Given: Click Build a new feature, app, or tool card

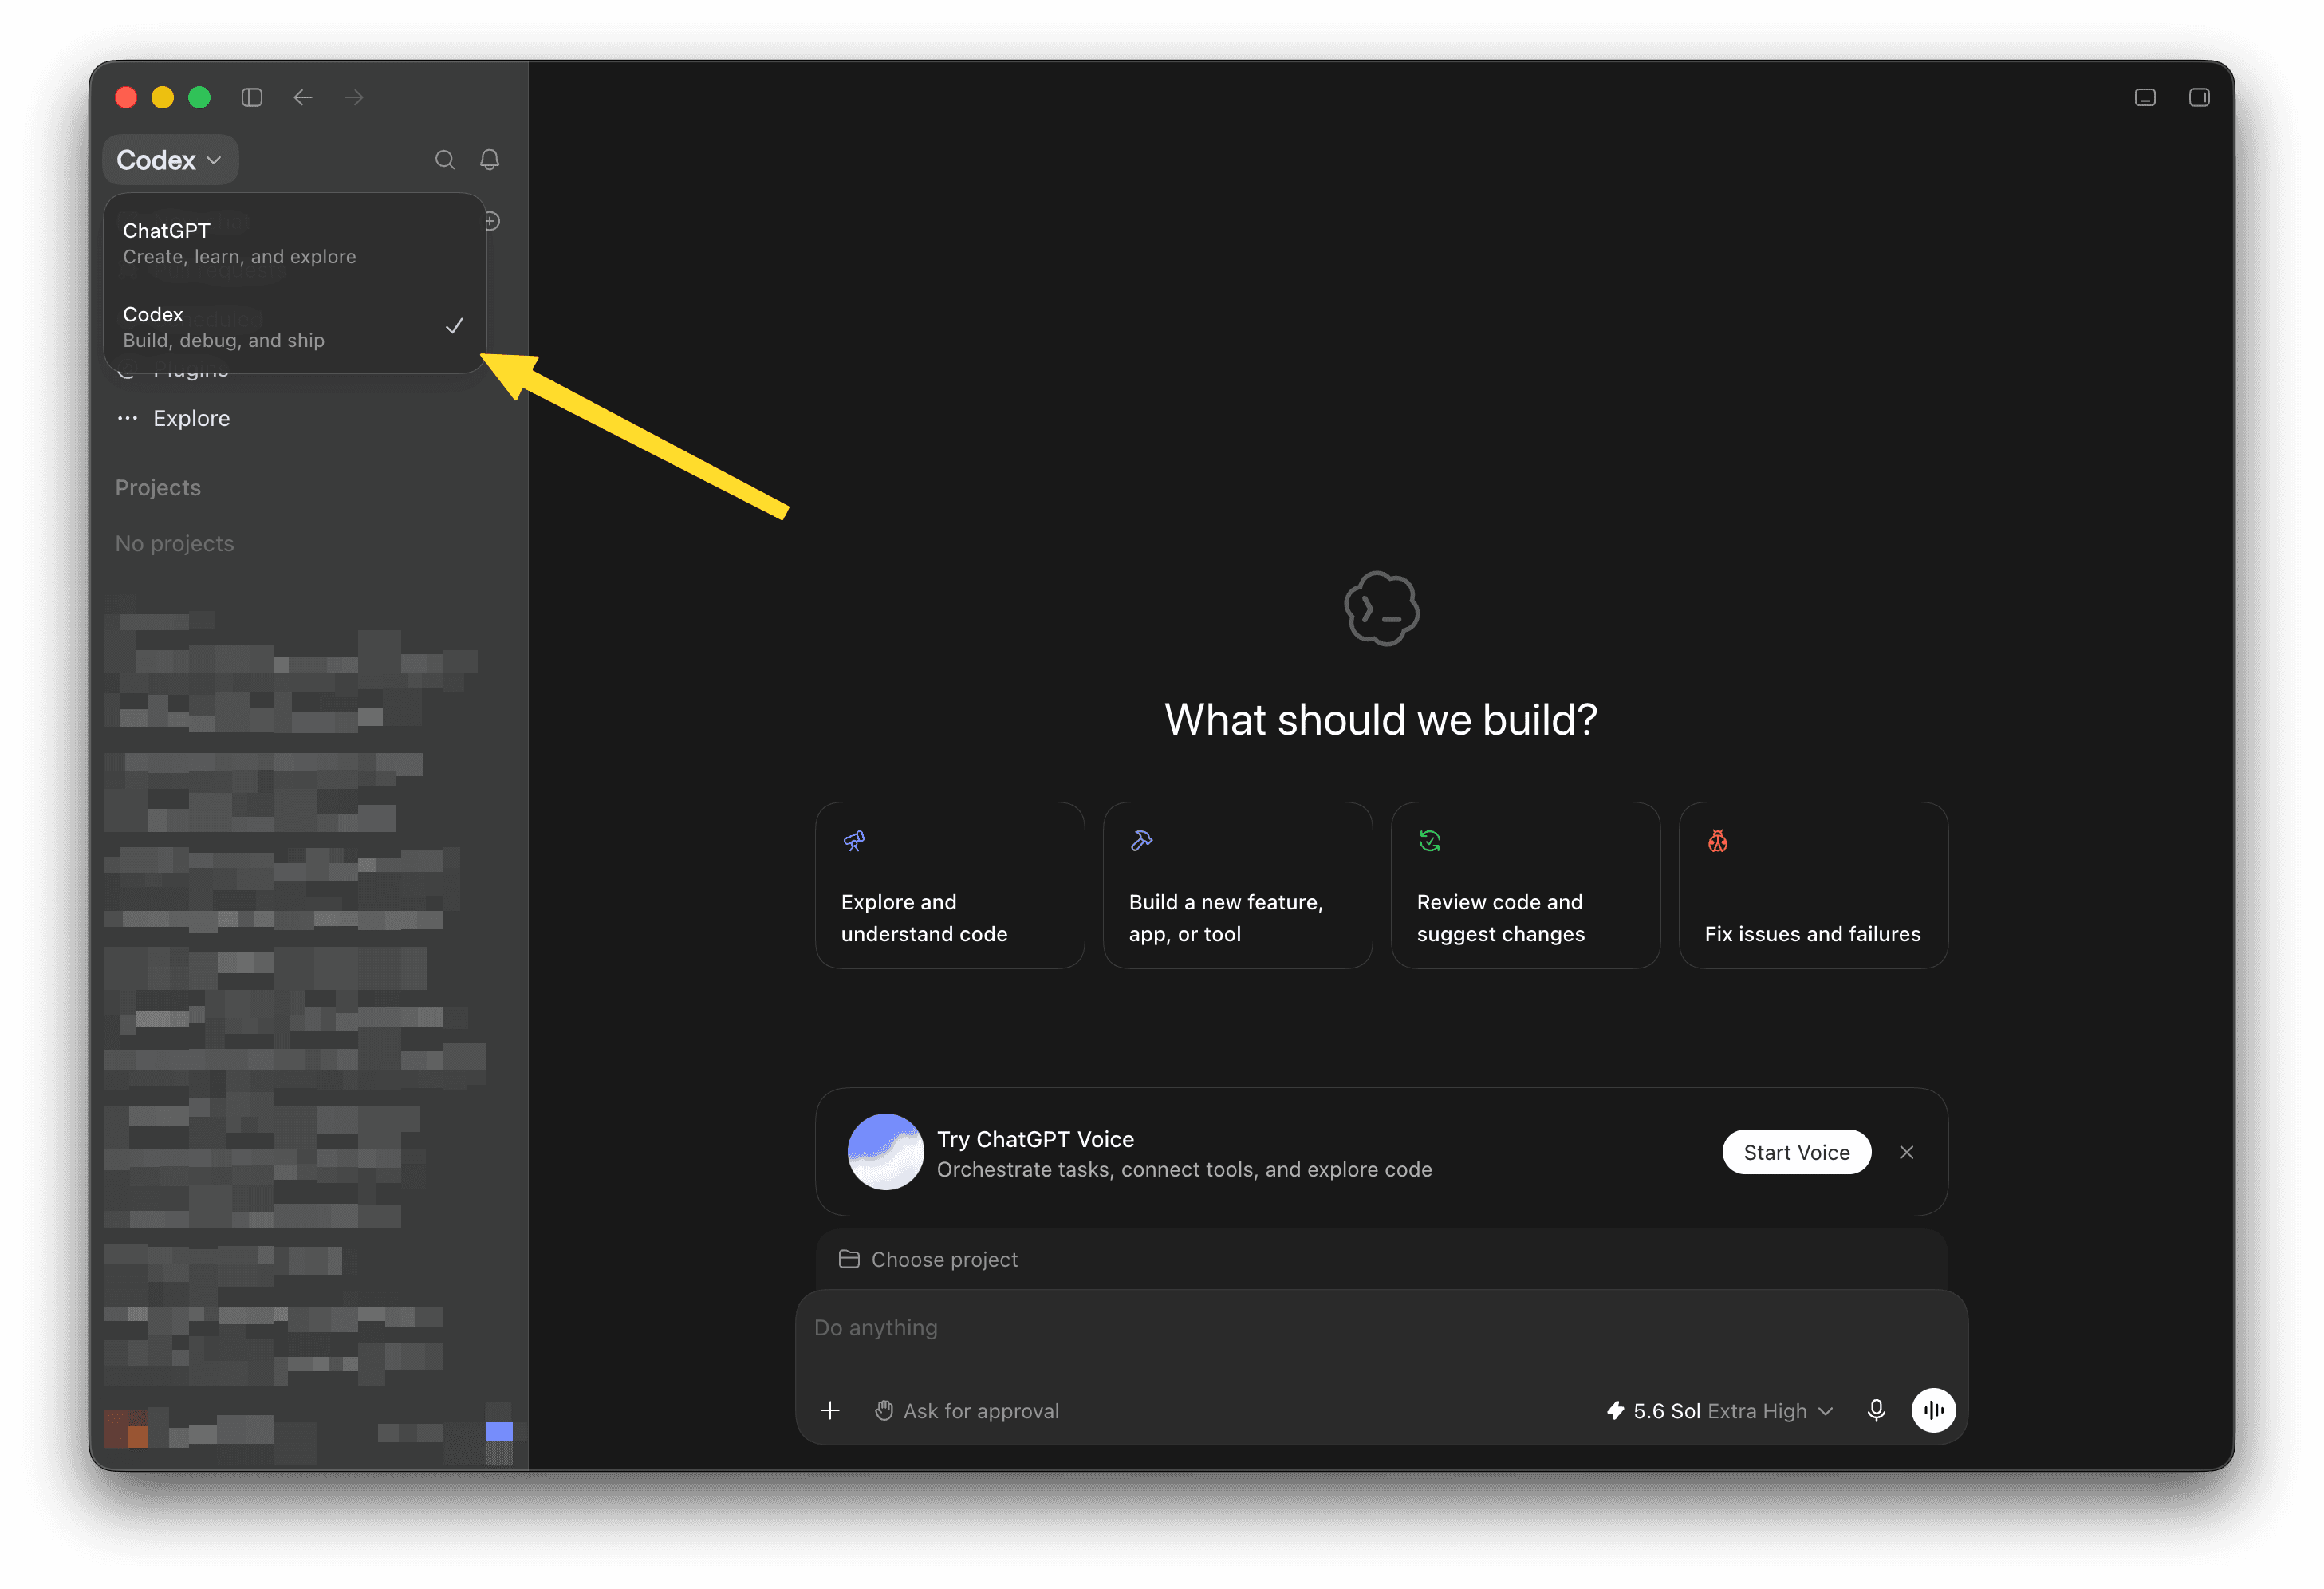Looking at the screenshot, I should [1237, 885].
